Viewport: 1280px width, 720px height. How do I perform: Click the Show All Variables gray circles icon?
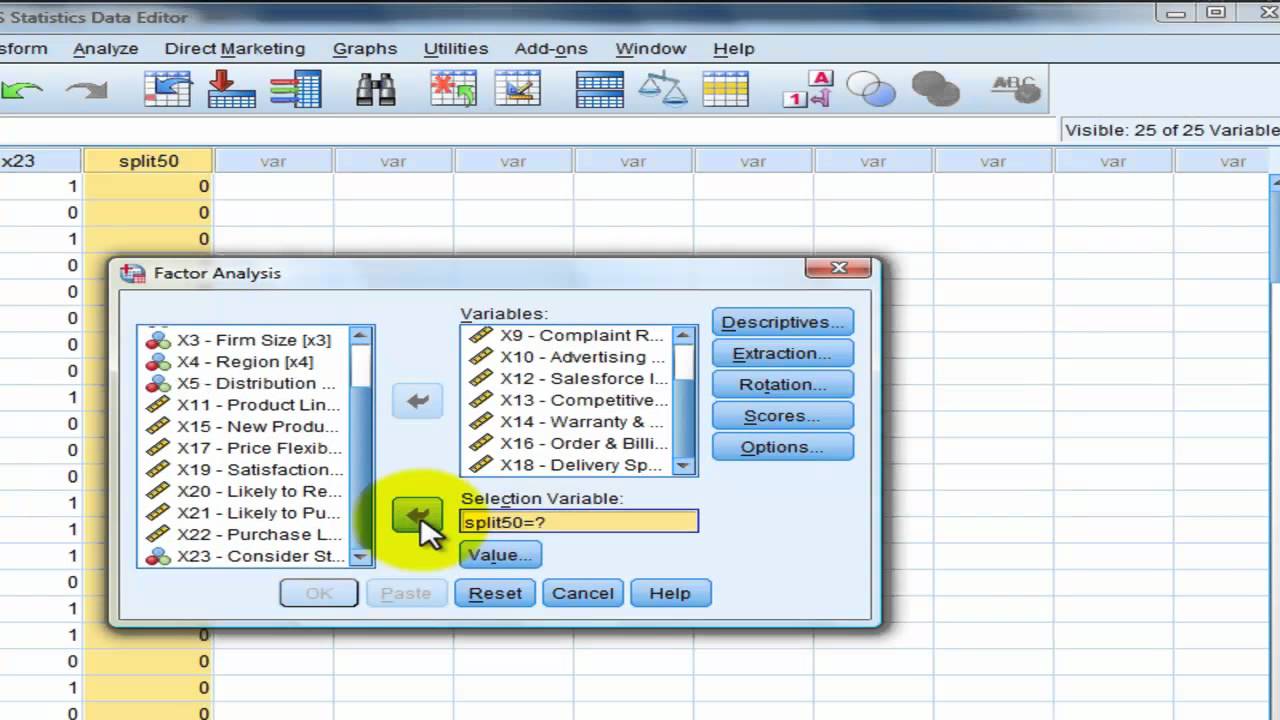(x=936, y=90)
